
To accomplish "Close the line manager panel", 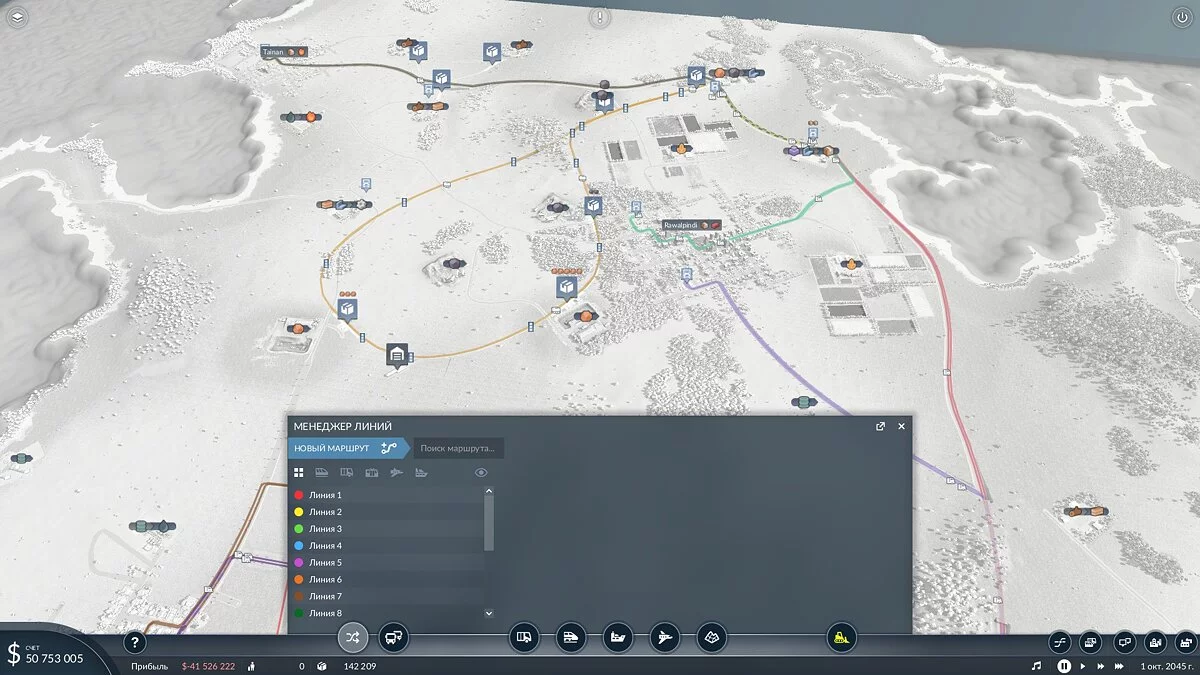I will [901, 426].
